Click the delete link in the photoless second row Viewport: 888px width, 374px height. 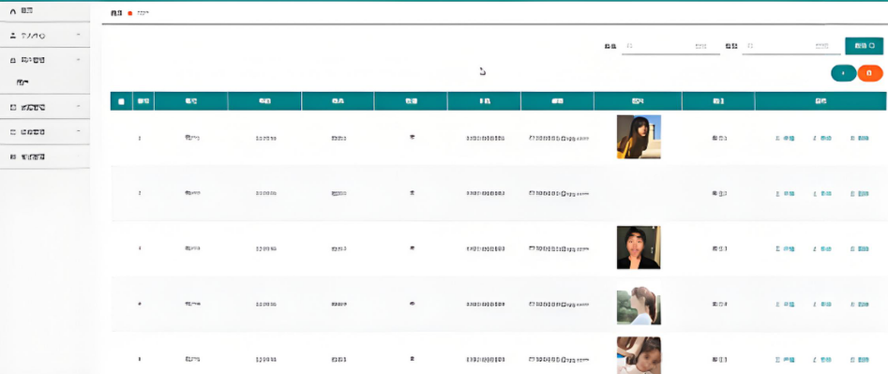pos(860,194)
